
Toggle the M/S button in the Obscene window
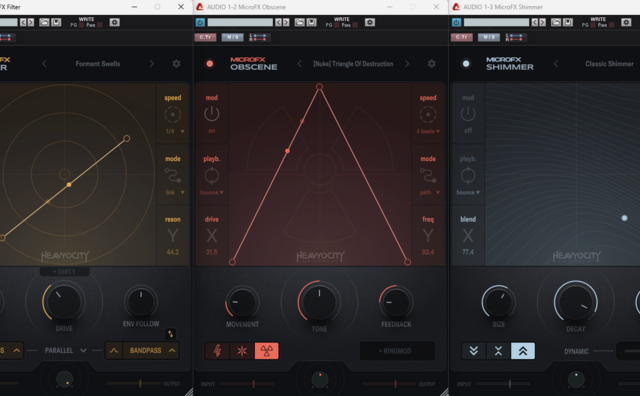click(233, 38)
